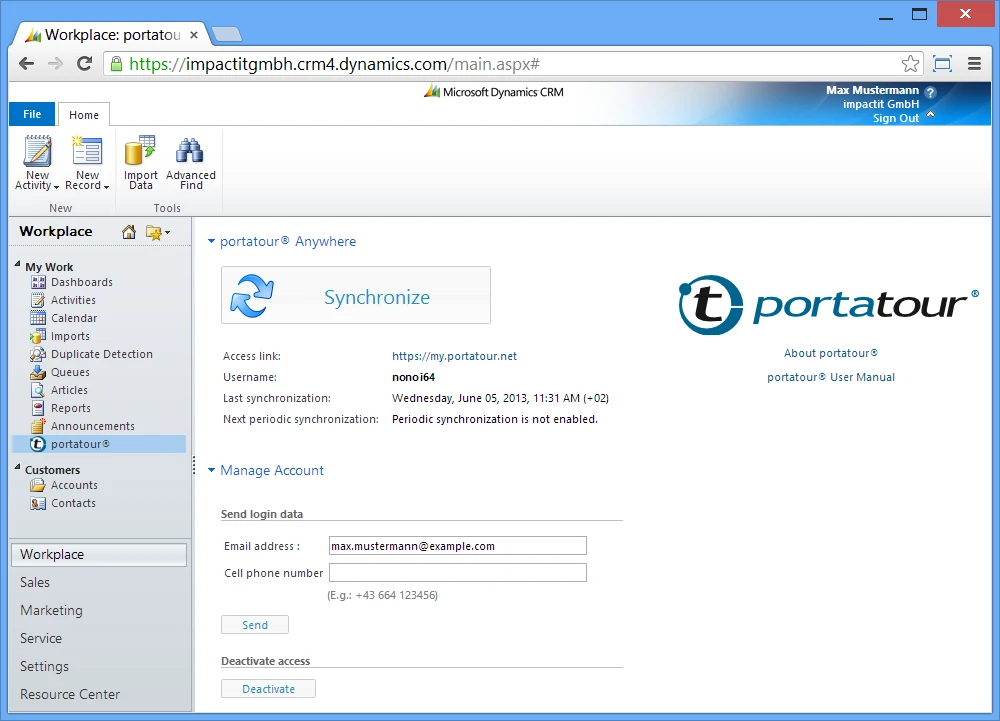Click the Duplicate Detection icon
Image resolution: width=1000 pixels, height=721 pixels.
point(38,354)
